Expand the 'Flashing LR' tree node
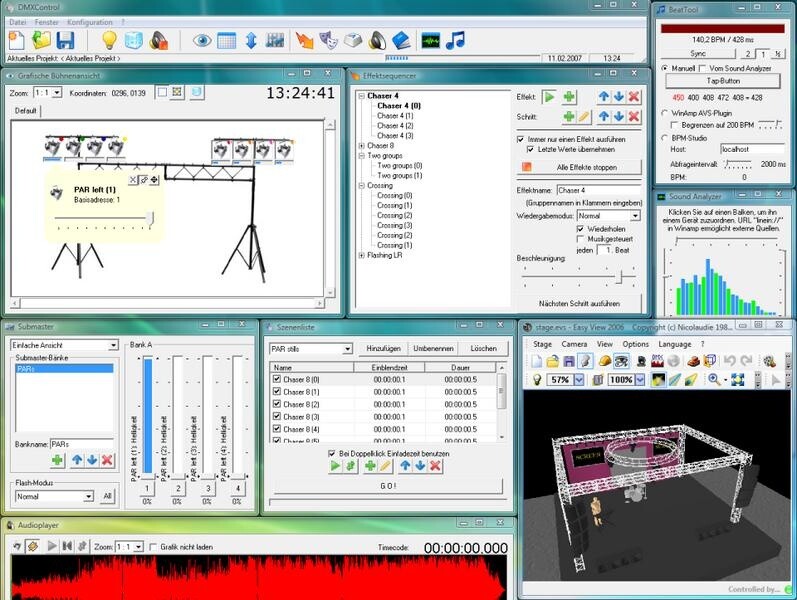Image resolution: width=797 pixels, height=600 pixels. (x=361, y=256)
